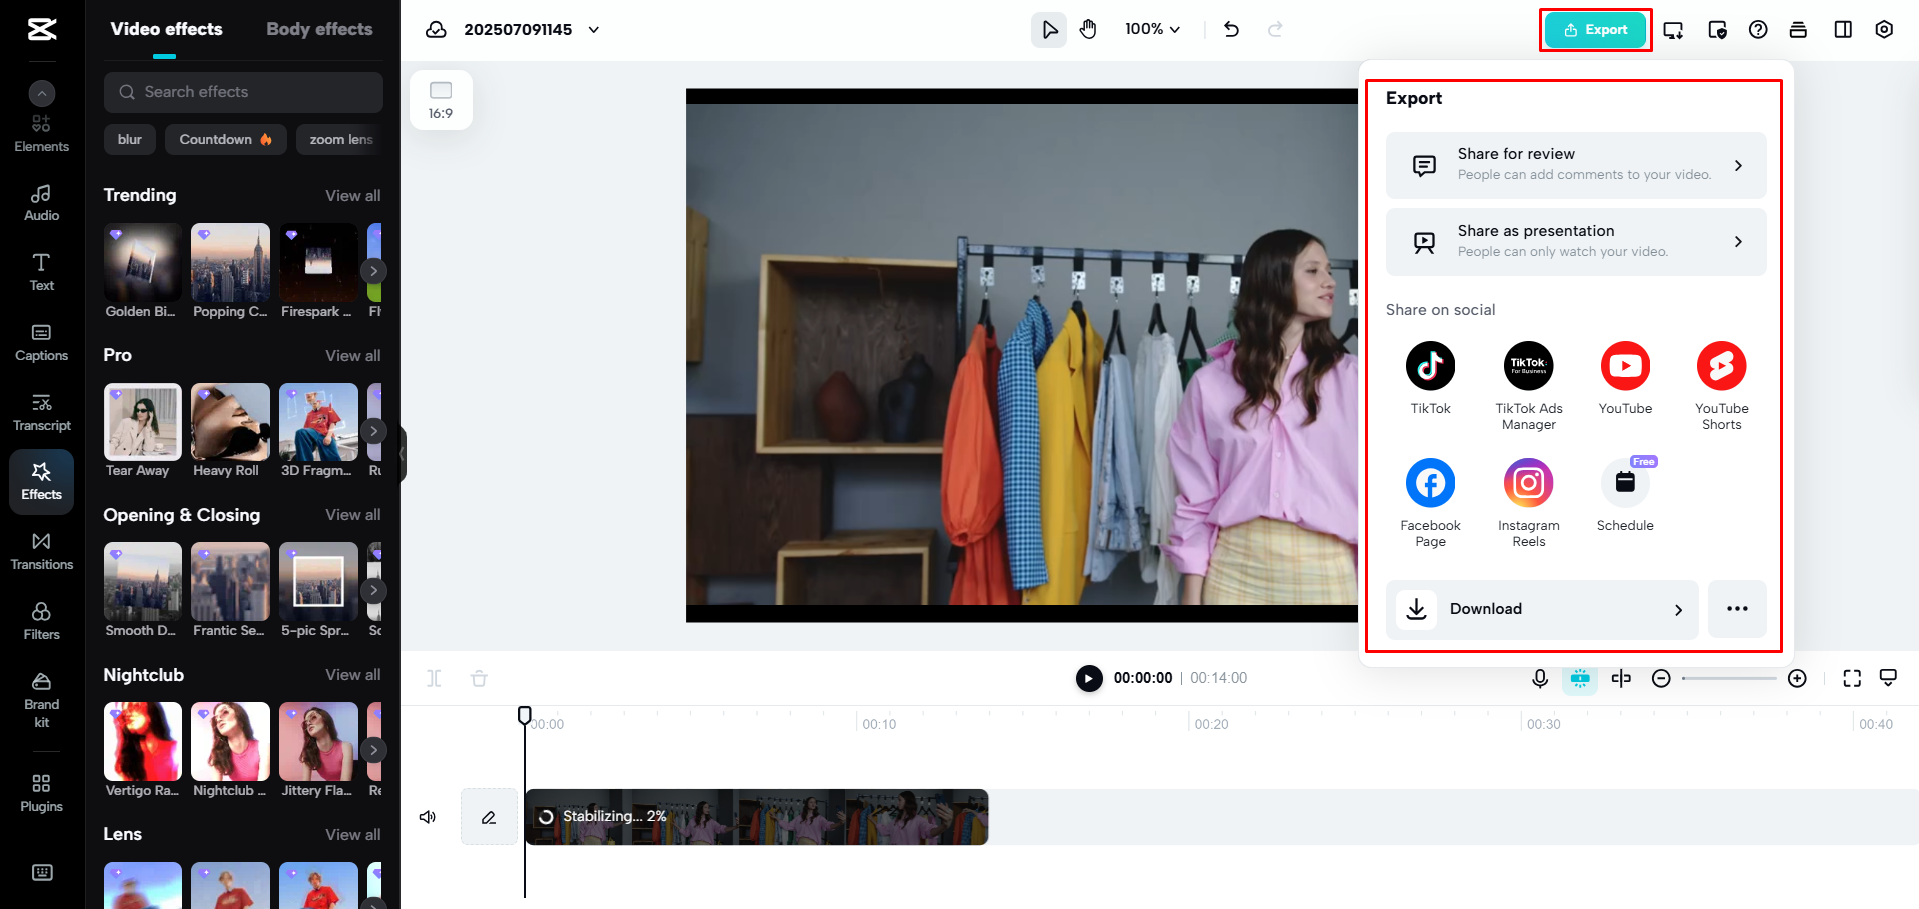Open the 100% zoom level dropdown
This screenshot has width=1919, height=909.
click(x=1152, y=29)
